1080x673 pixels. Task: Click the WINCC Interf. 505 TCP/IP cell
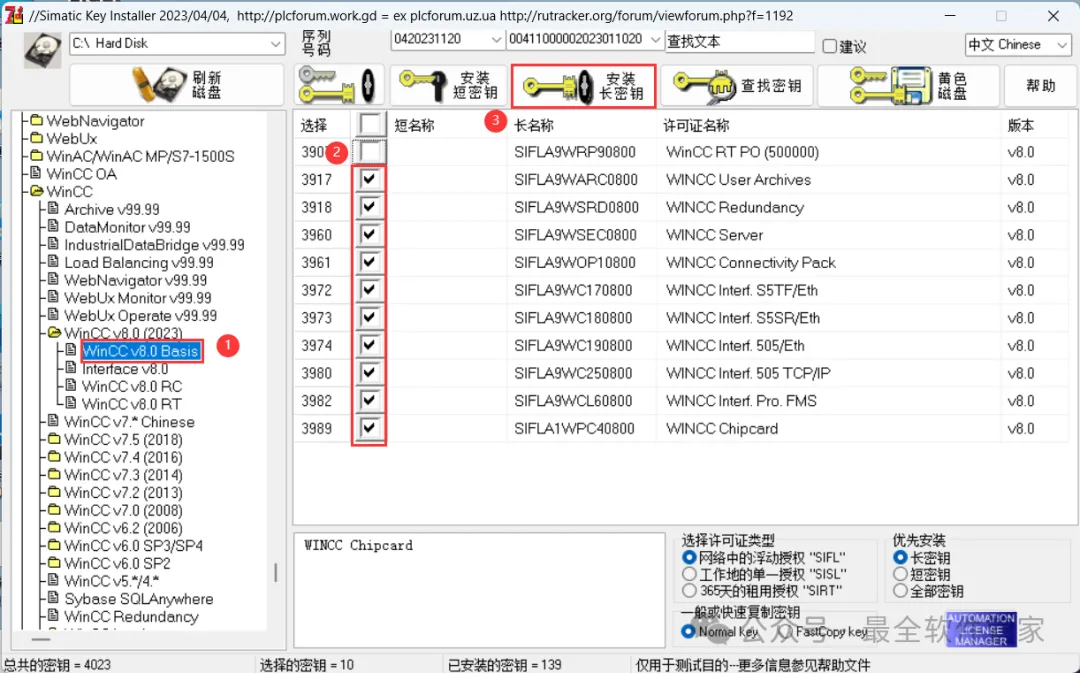coord(748,373)
